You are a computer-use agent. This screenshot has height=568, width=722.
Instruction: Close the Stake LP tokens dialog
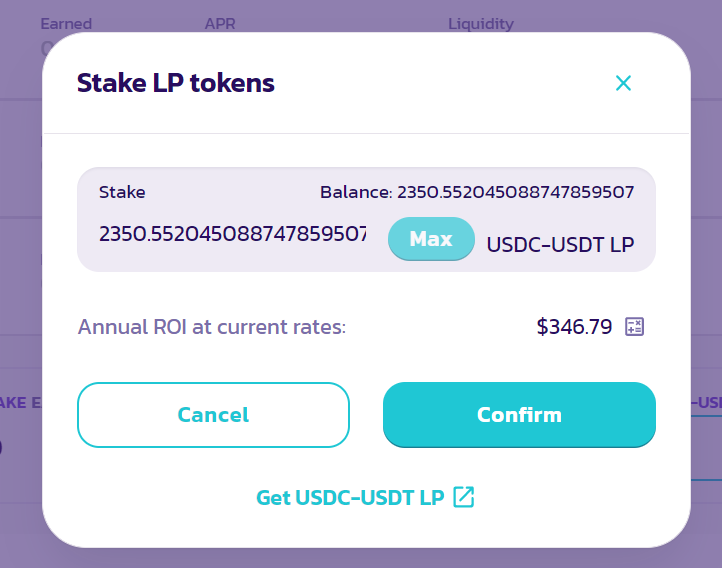click(623, 83)
